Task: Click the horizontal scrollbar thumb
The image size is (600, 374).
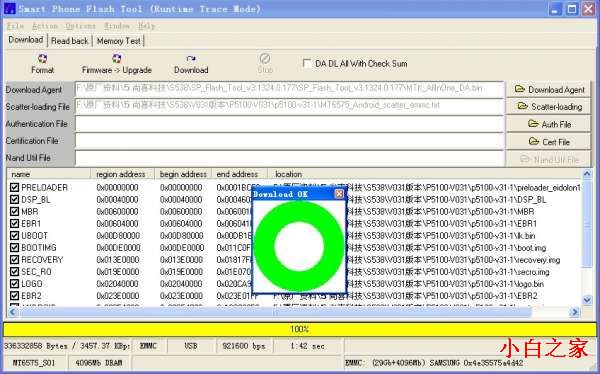Action: coord(275,312)
